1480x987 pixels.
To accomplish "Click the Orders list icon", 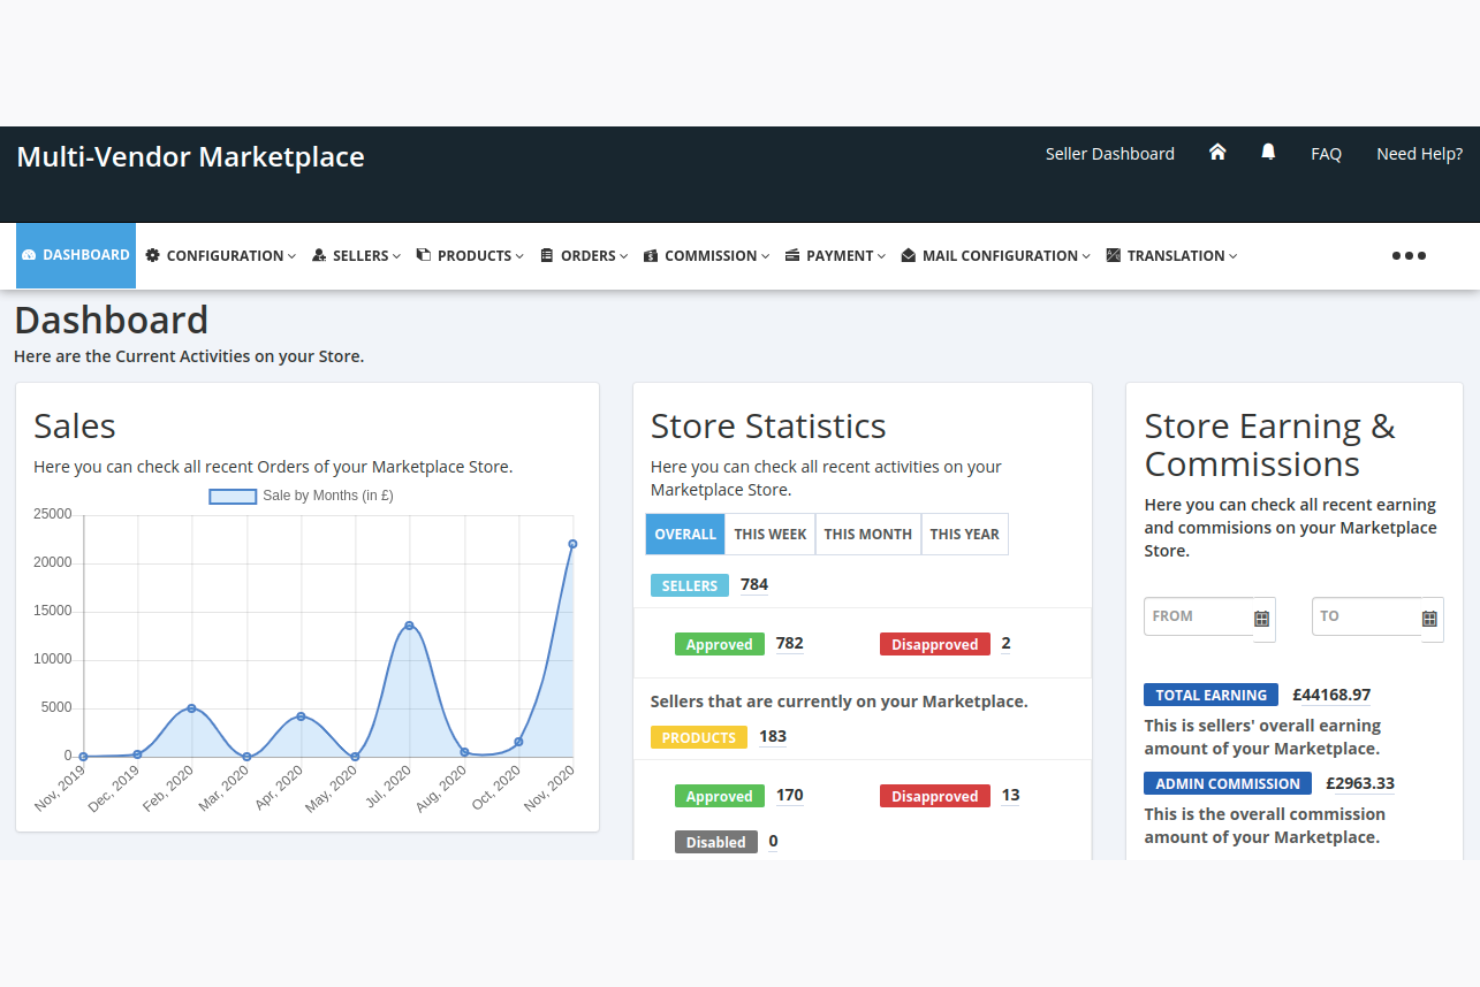I will (x=546, y=255).
